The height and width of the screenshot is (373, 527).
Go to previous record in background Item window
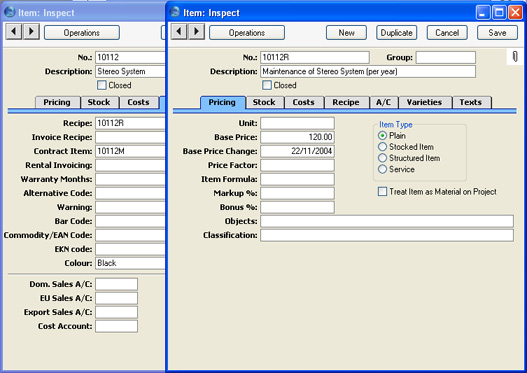tap(14, 32)
